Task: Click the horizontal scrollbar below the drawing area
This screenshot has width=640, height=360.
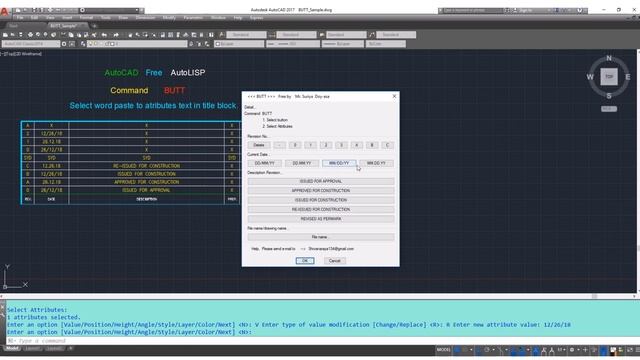Action: pos(318,296)
